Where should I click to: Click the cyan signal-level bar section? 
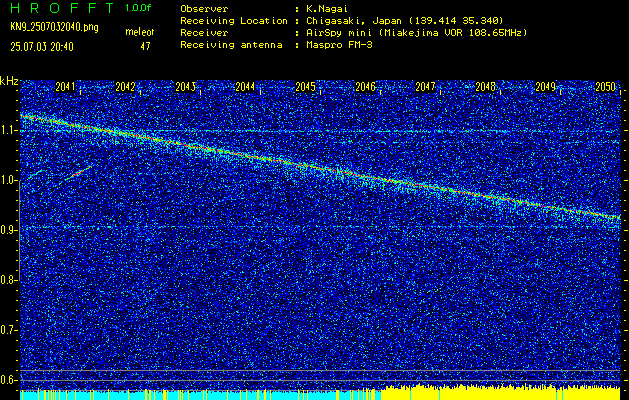200,394
